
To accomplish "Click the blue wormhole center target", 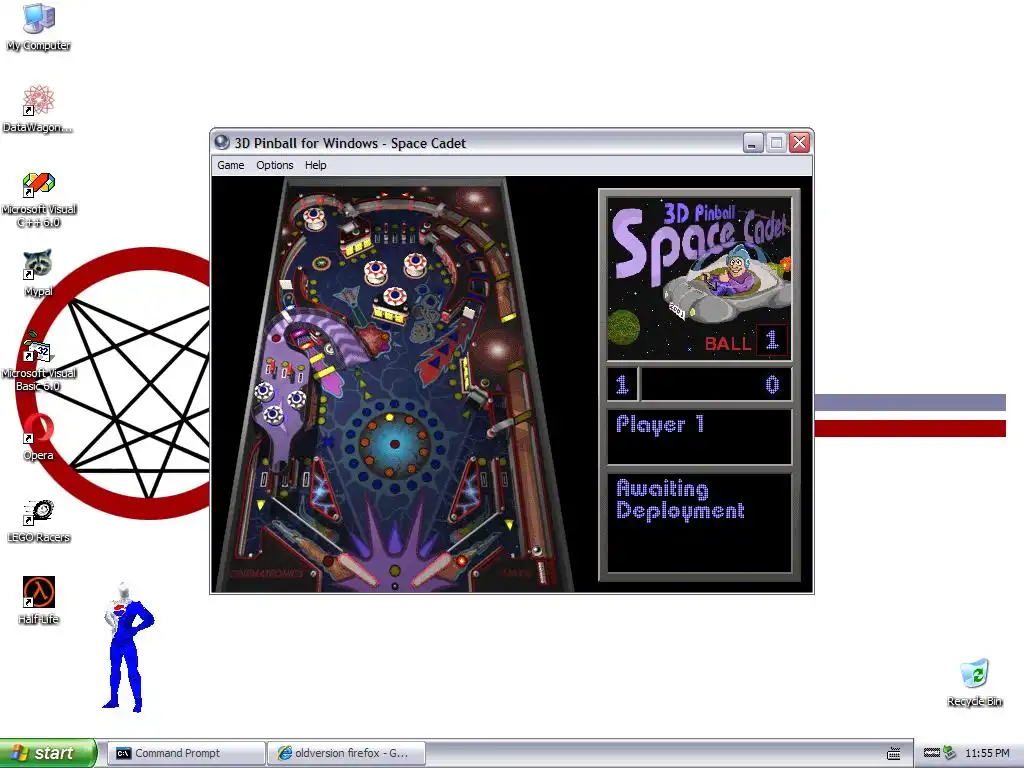I will click(x=394, y=444).
